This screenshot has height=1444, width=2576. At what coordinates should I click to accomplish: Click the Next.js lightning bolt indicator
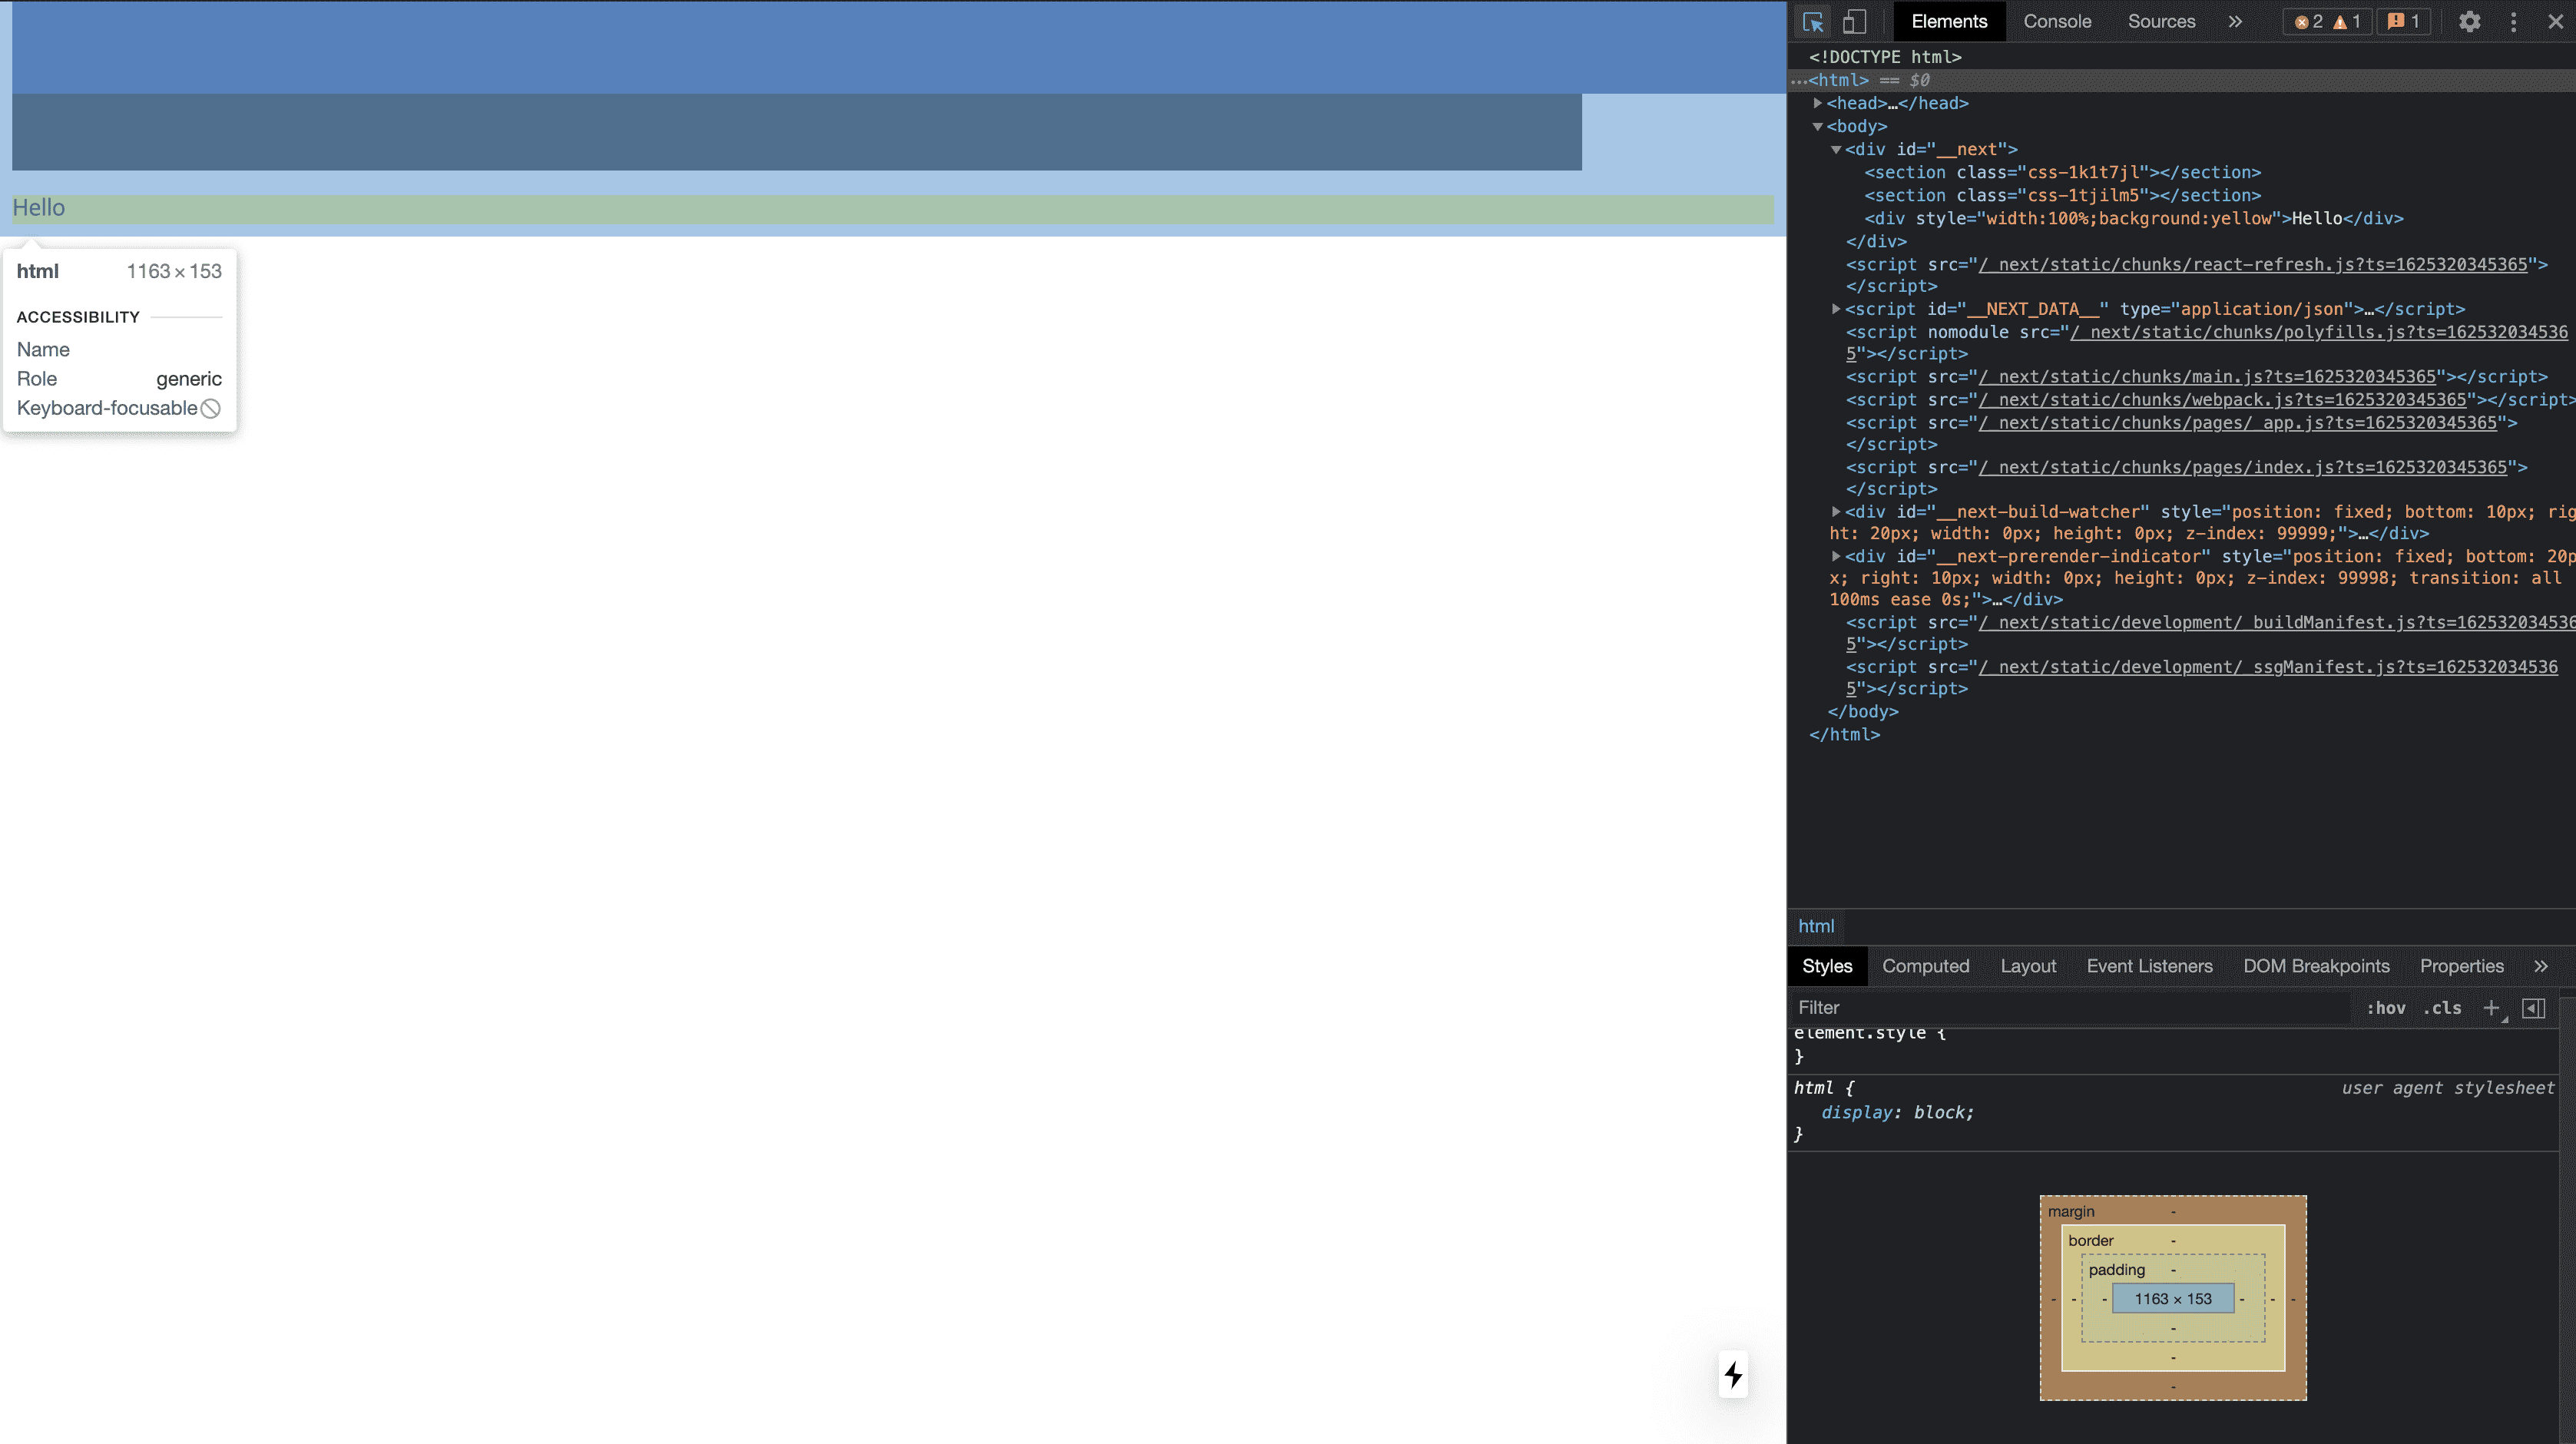coord(1733,1375)
